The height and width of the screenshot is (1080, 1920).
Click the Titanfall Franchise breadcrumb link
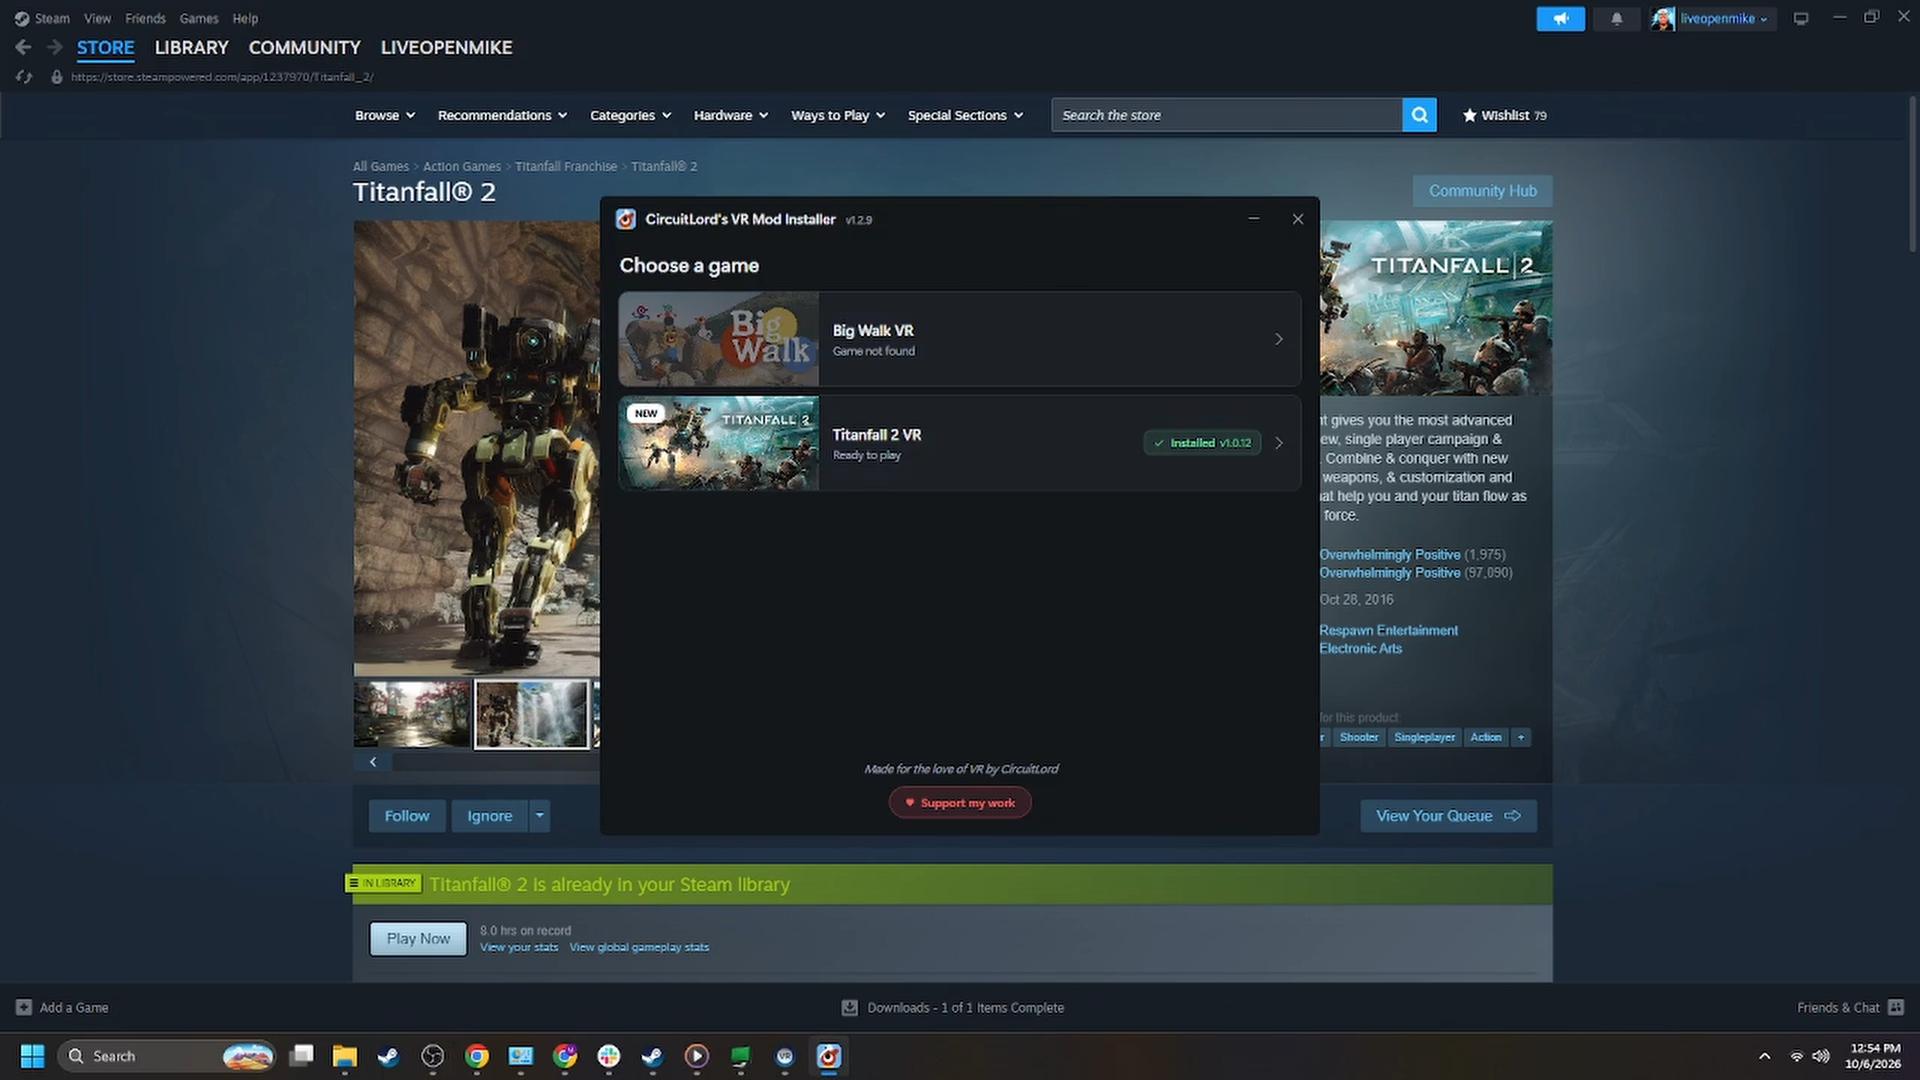(566, 167)
